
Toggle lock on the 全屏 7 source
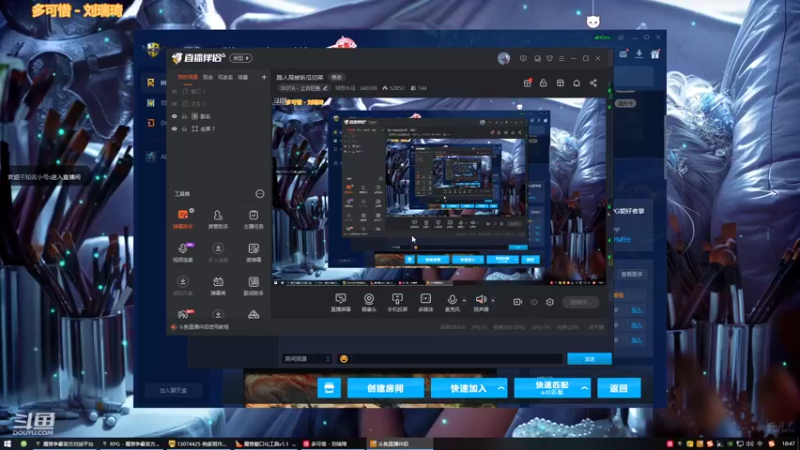coord(184,129)
